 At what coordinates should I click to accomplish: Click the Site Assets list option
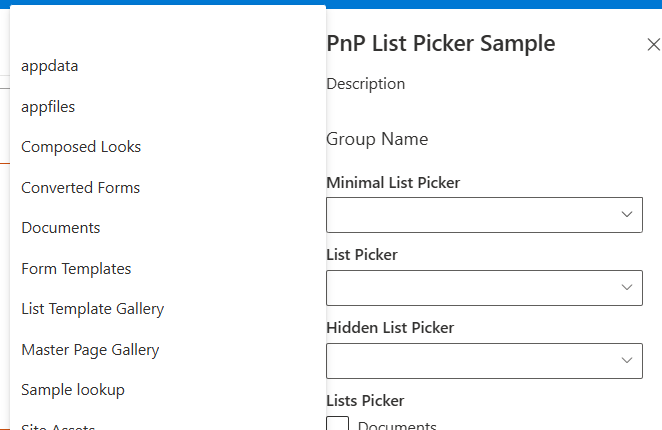coord(58,426)
